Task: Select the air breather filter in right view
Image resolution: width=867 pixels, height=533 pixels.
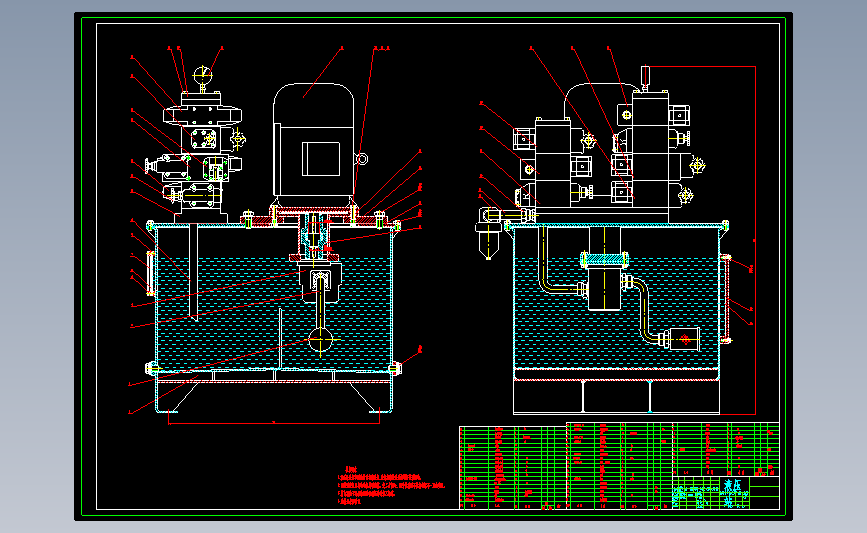Action: coord(488,233)
